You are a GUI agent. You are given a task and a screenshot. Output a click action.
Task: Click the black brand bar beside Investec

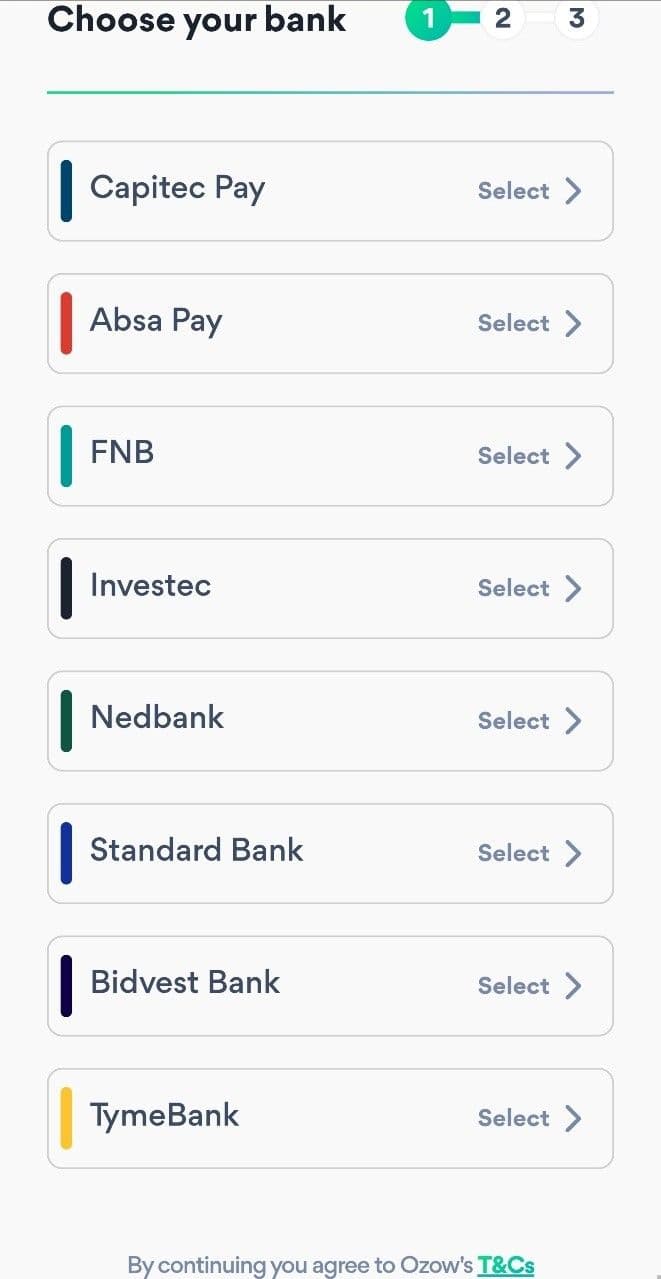click(x=67, y=588)
